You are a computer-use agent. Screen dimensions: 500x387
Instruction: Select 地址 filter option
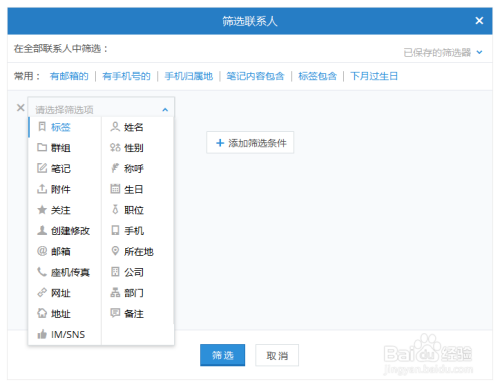pyautogui.click(x=65, y=314)
